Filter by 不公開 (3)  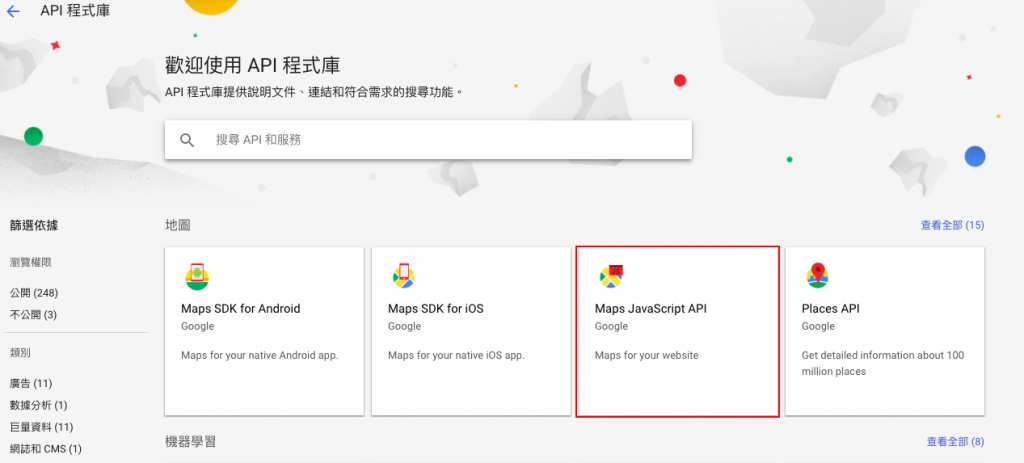click(33, 315)
